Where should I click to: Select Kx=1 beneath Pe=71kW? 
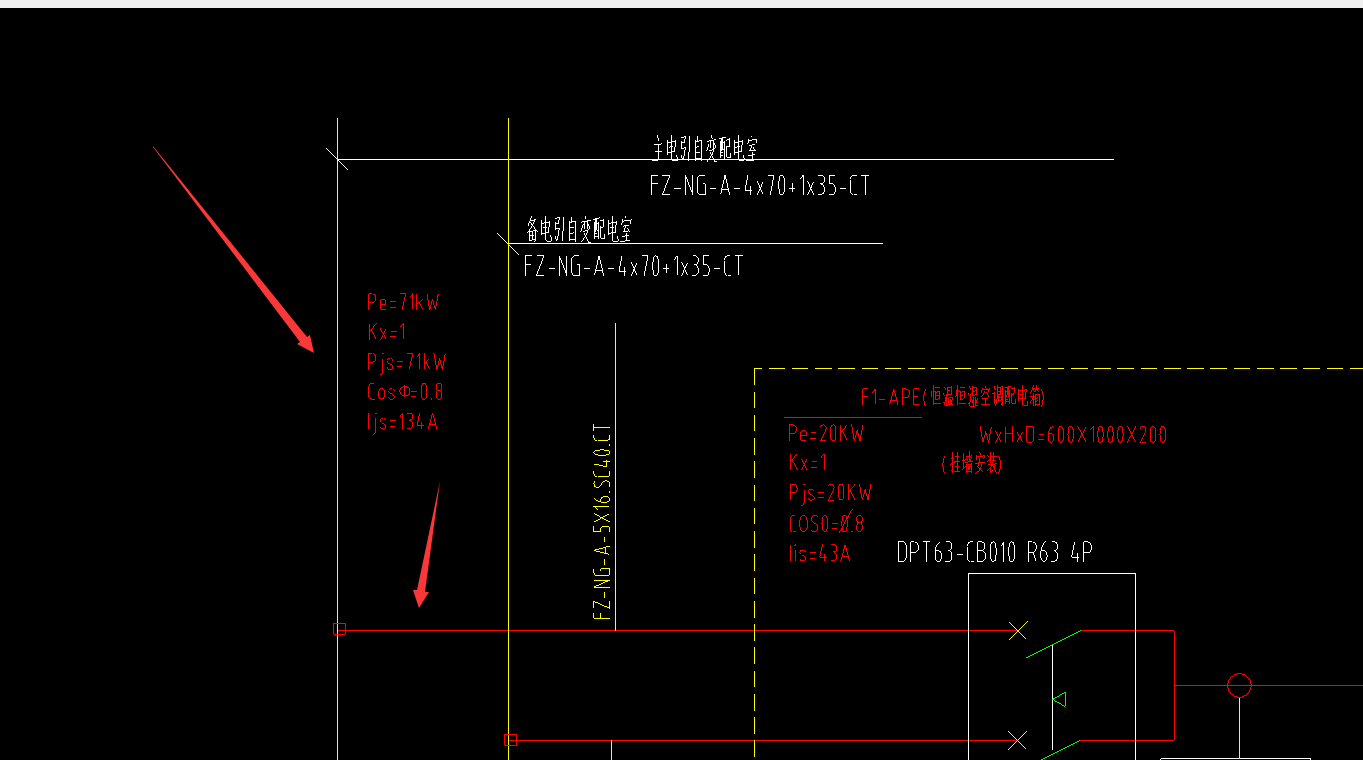pos(387,332)
